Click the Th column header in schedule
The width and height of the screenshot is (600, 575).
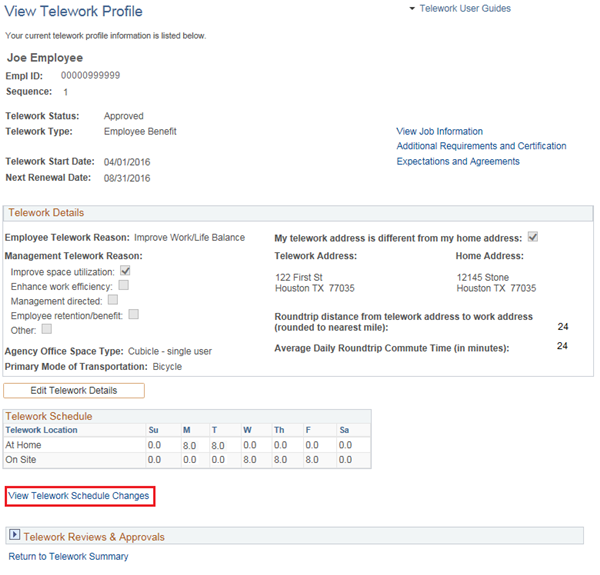pyautogui.click(x=280, y=430)
